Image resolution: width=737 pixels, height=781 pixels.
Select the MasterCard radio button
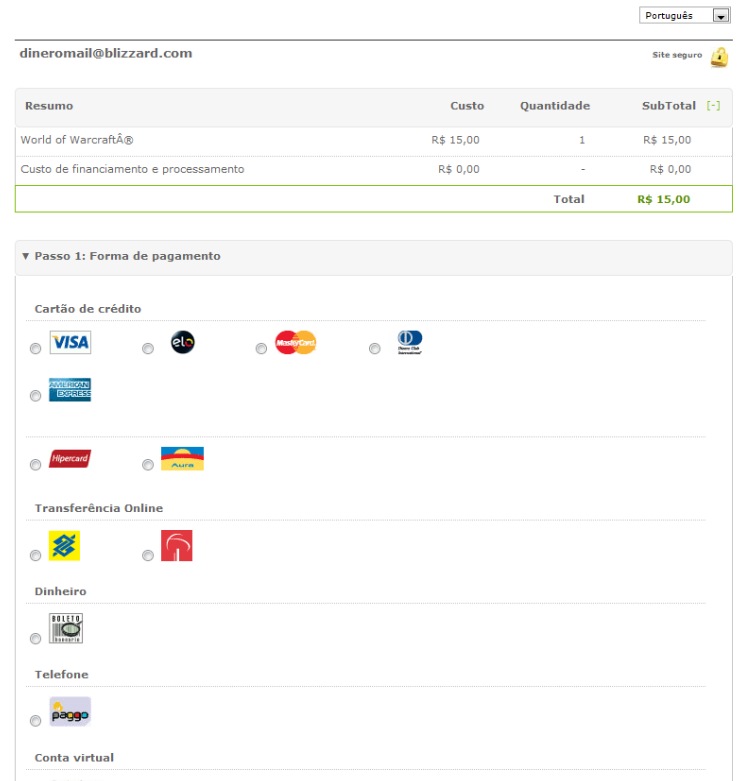[x=261, y=349]
